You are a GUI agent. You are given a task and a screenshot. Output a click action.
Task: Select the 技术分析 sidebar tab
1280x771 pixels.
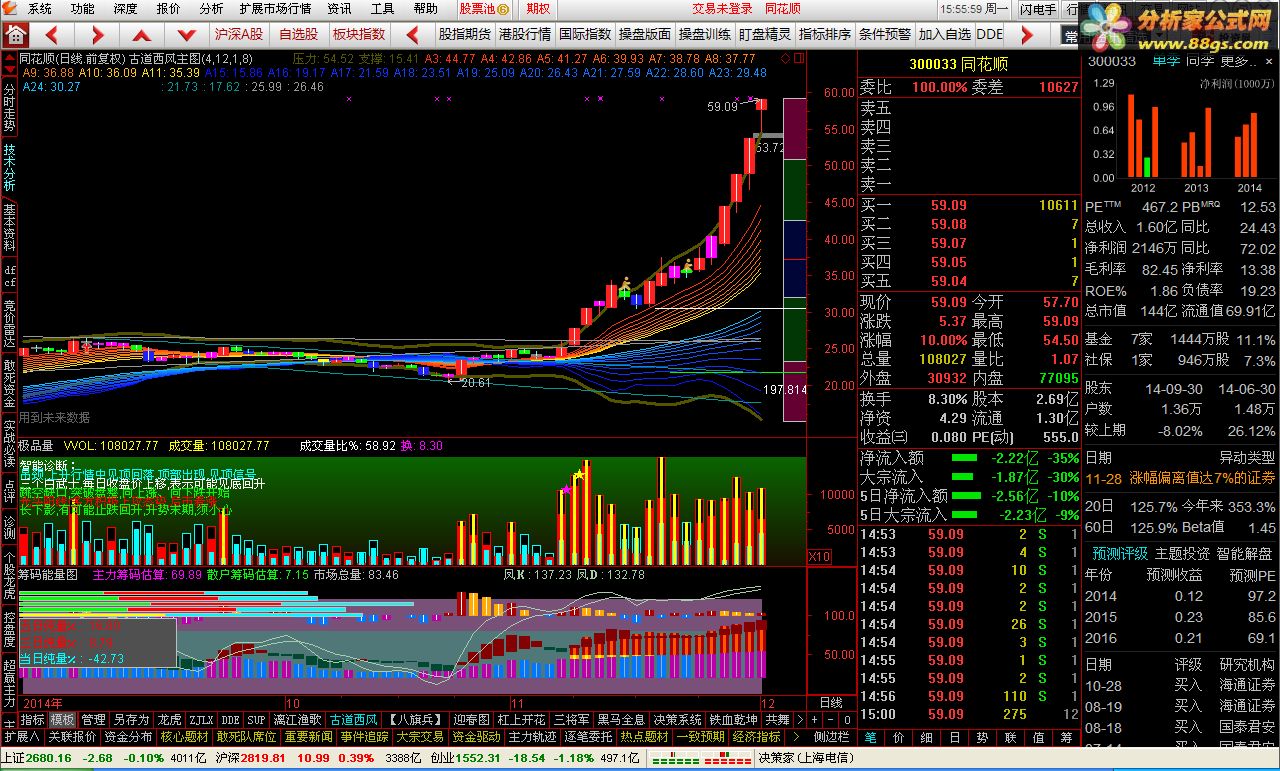9,168
